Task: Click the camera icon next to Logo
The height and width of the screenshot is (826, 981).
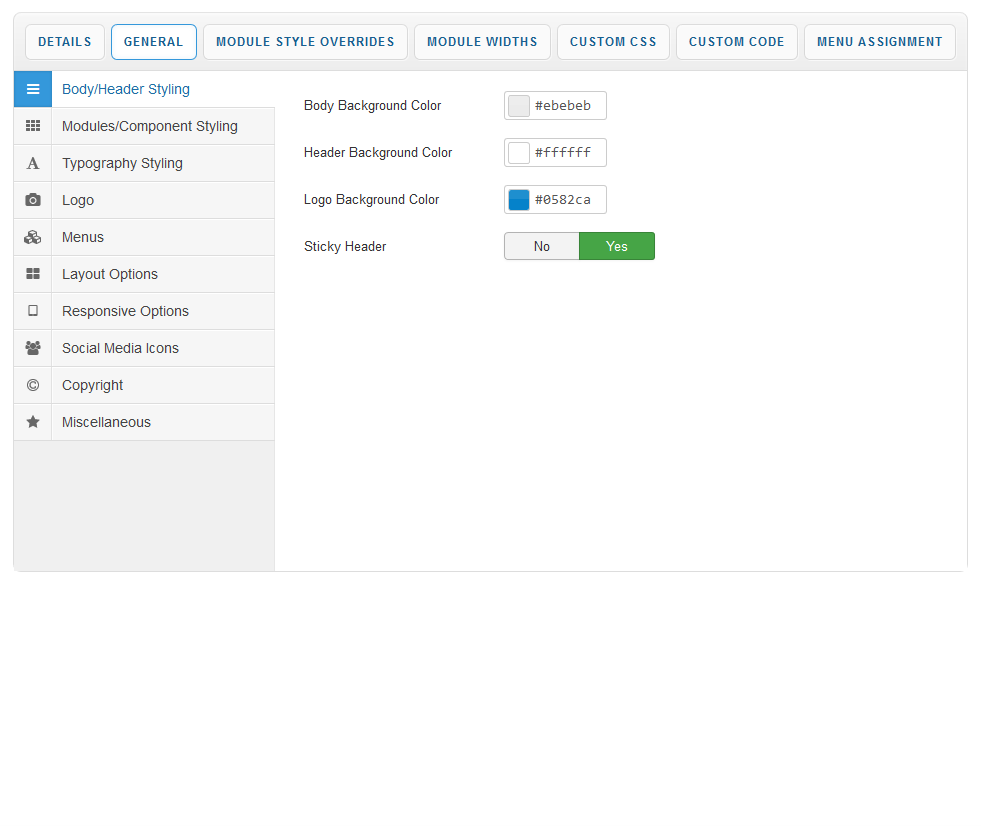Action: [33, 200]
